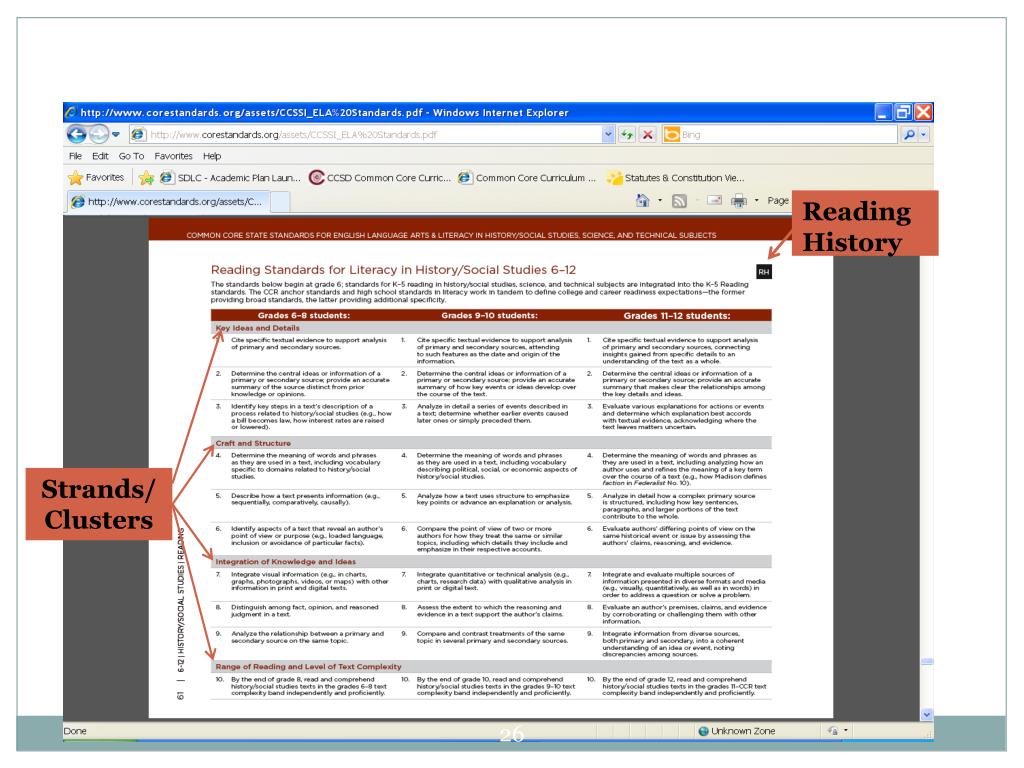Image resolution: width=1024 pixels, height=768 pixels.
Task: Expand the Home icon dropdown arrow
Action: pyautogui.click(x=660, y=200)
